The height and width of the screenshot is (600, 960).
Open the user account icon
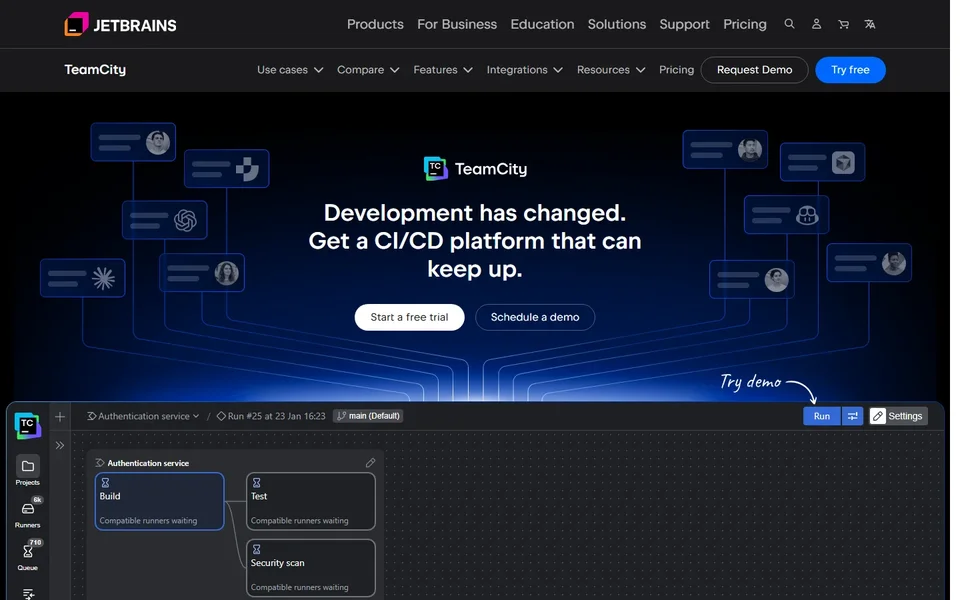816,24
